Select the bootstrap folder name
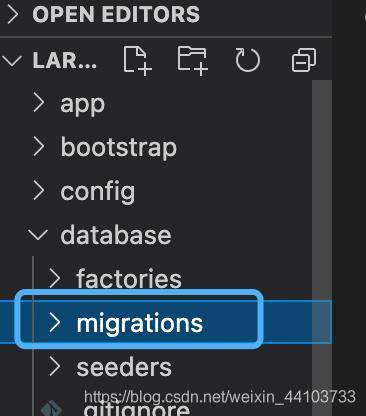This screenshot has width=366, height=416. tap(119, 147)
